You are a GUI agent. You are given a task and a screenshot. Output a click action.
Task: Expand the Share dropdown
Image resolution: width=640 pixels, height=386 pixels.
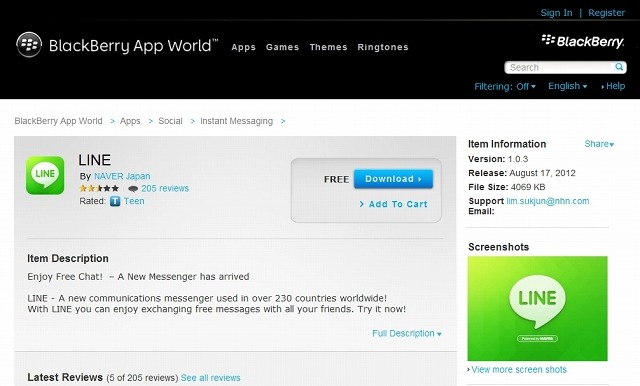tap(599, 144)
